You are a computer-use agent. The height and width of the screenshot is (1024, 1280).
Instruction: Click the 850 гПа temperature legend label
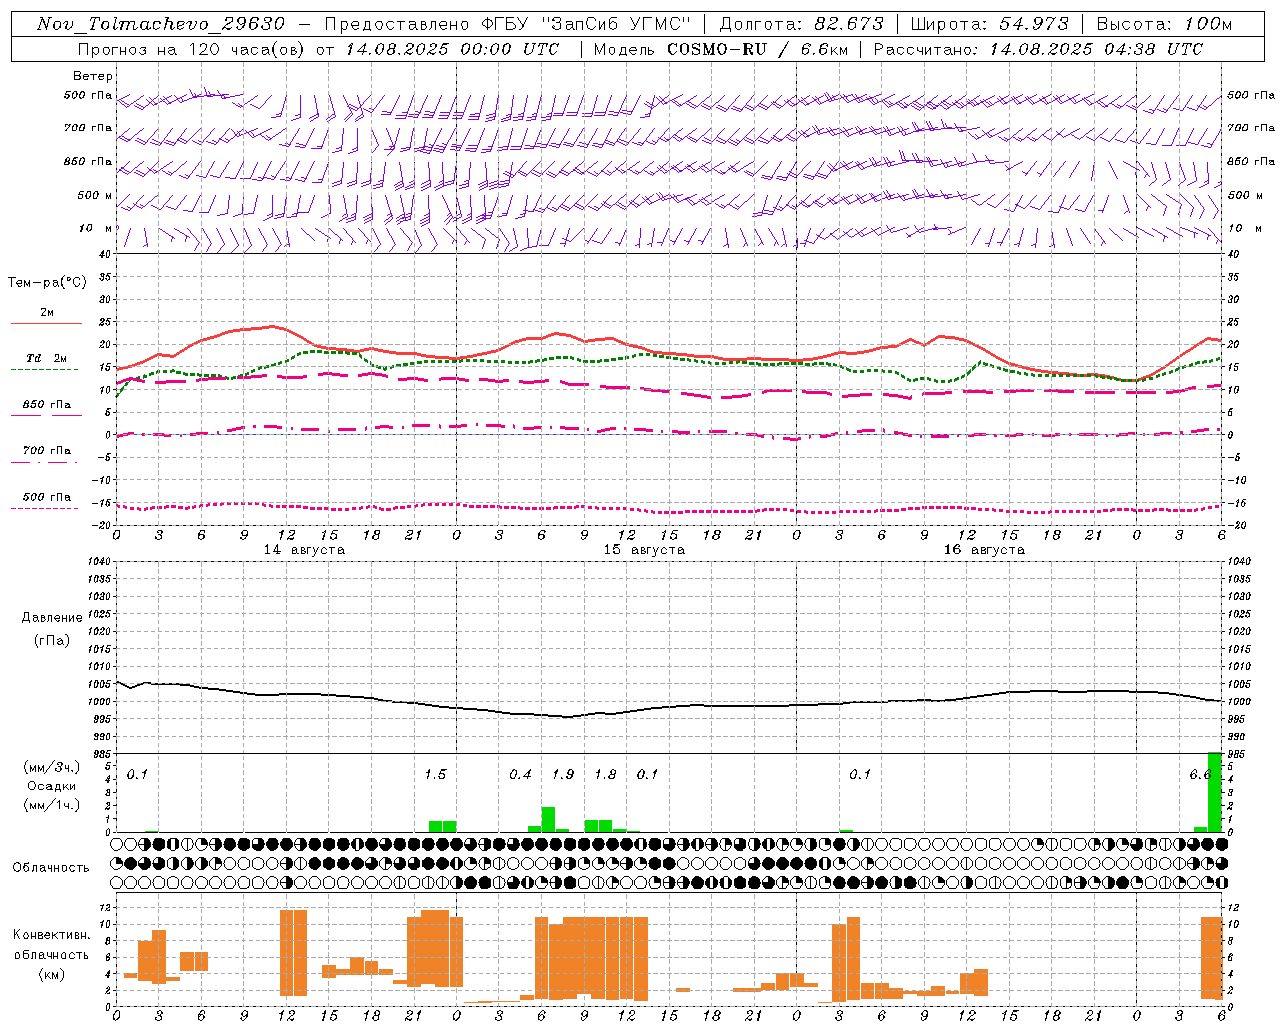47,405
